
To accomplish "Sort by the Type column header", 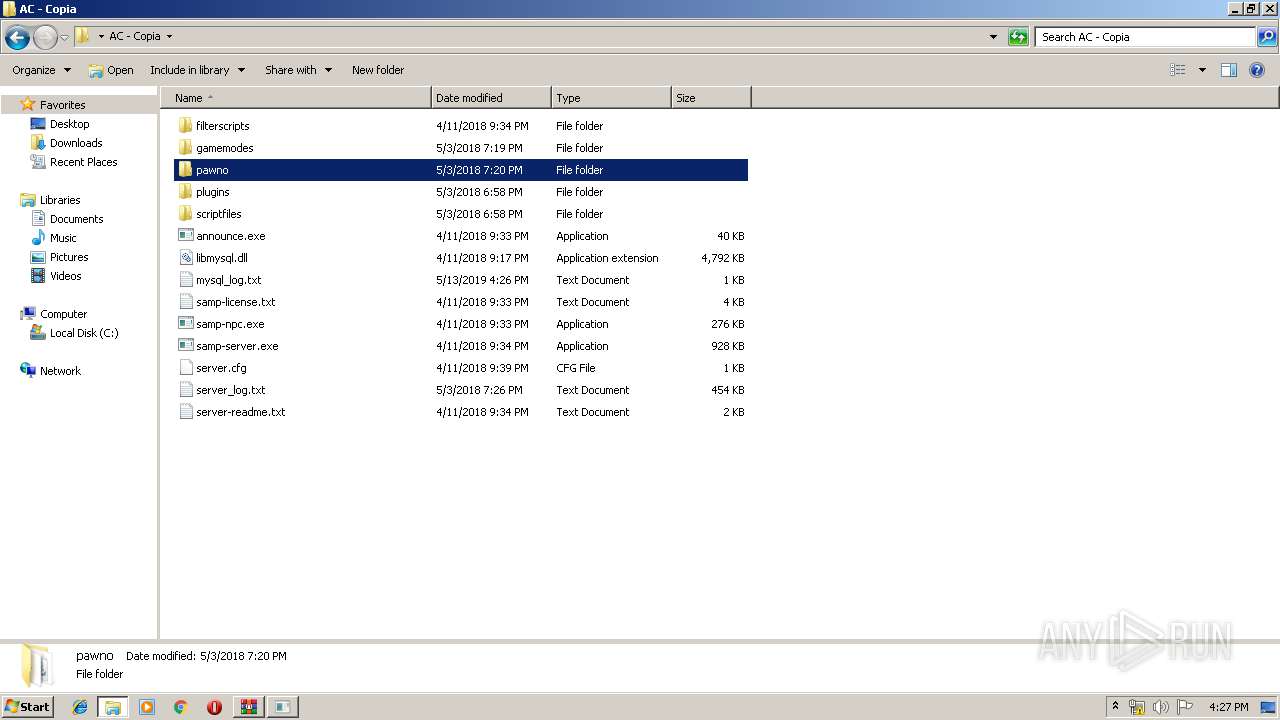I will coord(611,98).
